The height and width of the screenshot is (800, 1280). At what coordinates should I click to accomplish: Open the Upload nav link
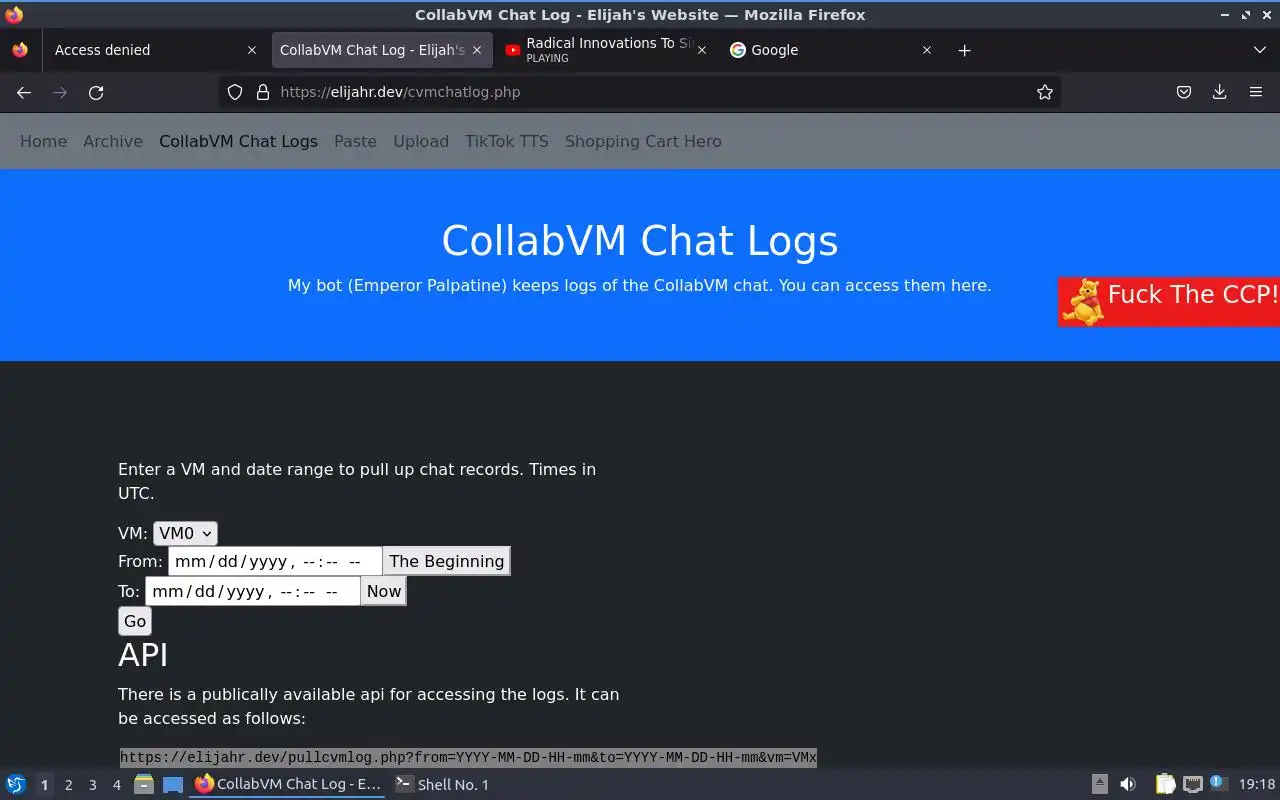(421, 141)
